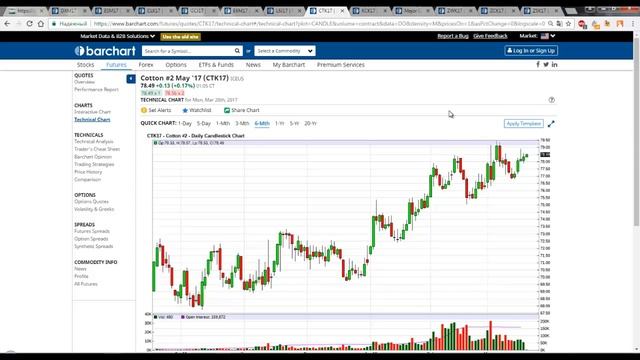Open the Futures Spreads link

point(92,231)
